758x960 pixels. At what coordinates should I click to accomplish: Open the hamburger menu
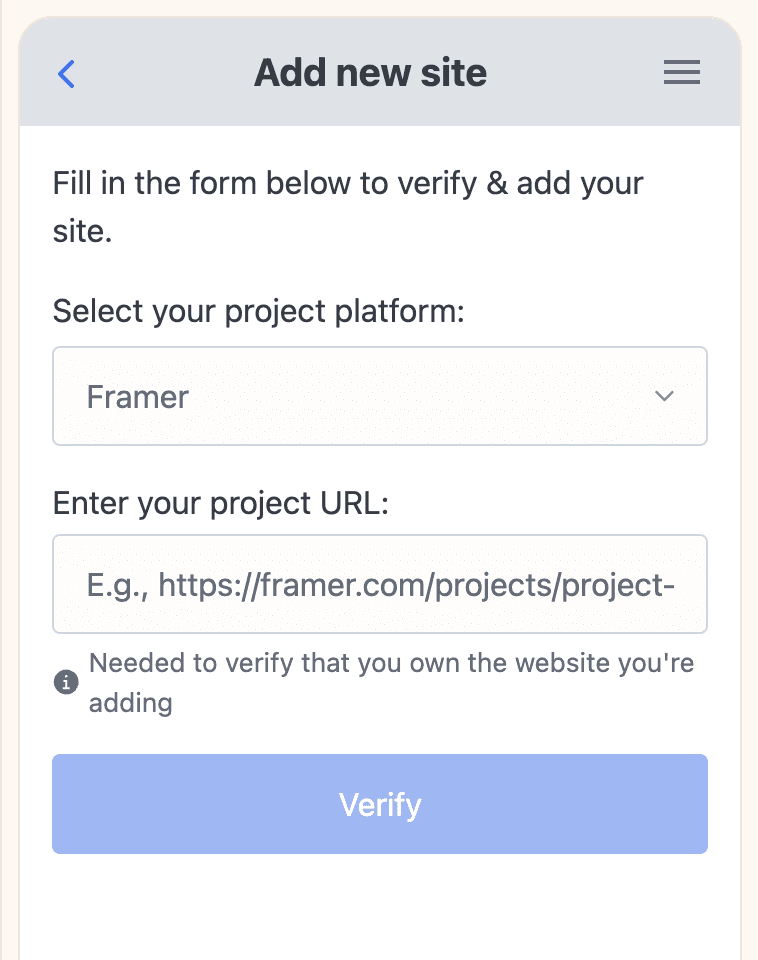(x=681, y=73)
